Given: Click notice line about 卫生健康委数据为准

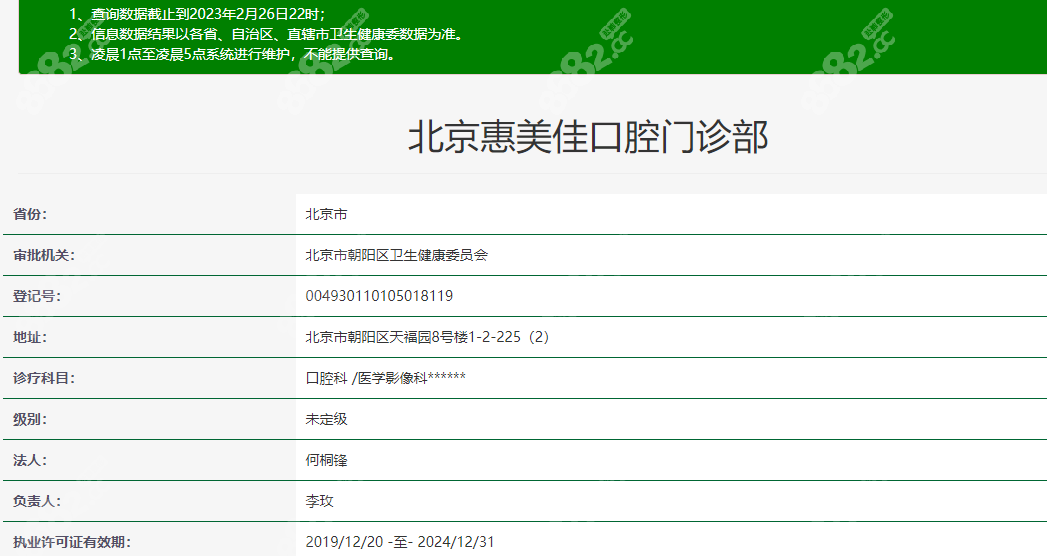Looking at the screenshot, I should coord(266,34).
